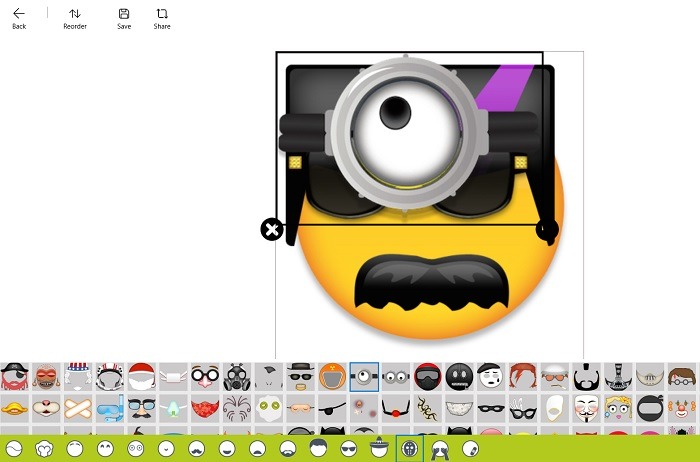Pick the single-eye minion goggle thumbnail
Viewport: 700px width, 462px height.
(x=364, y=377)
